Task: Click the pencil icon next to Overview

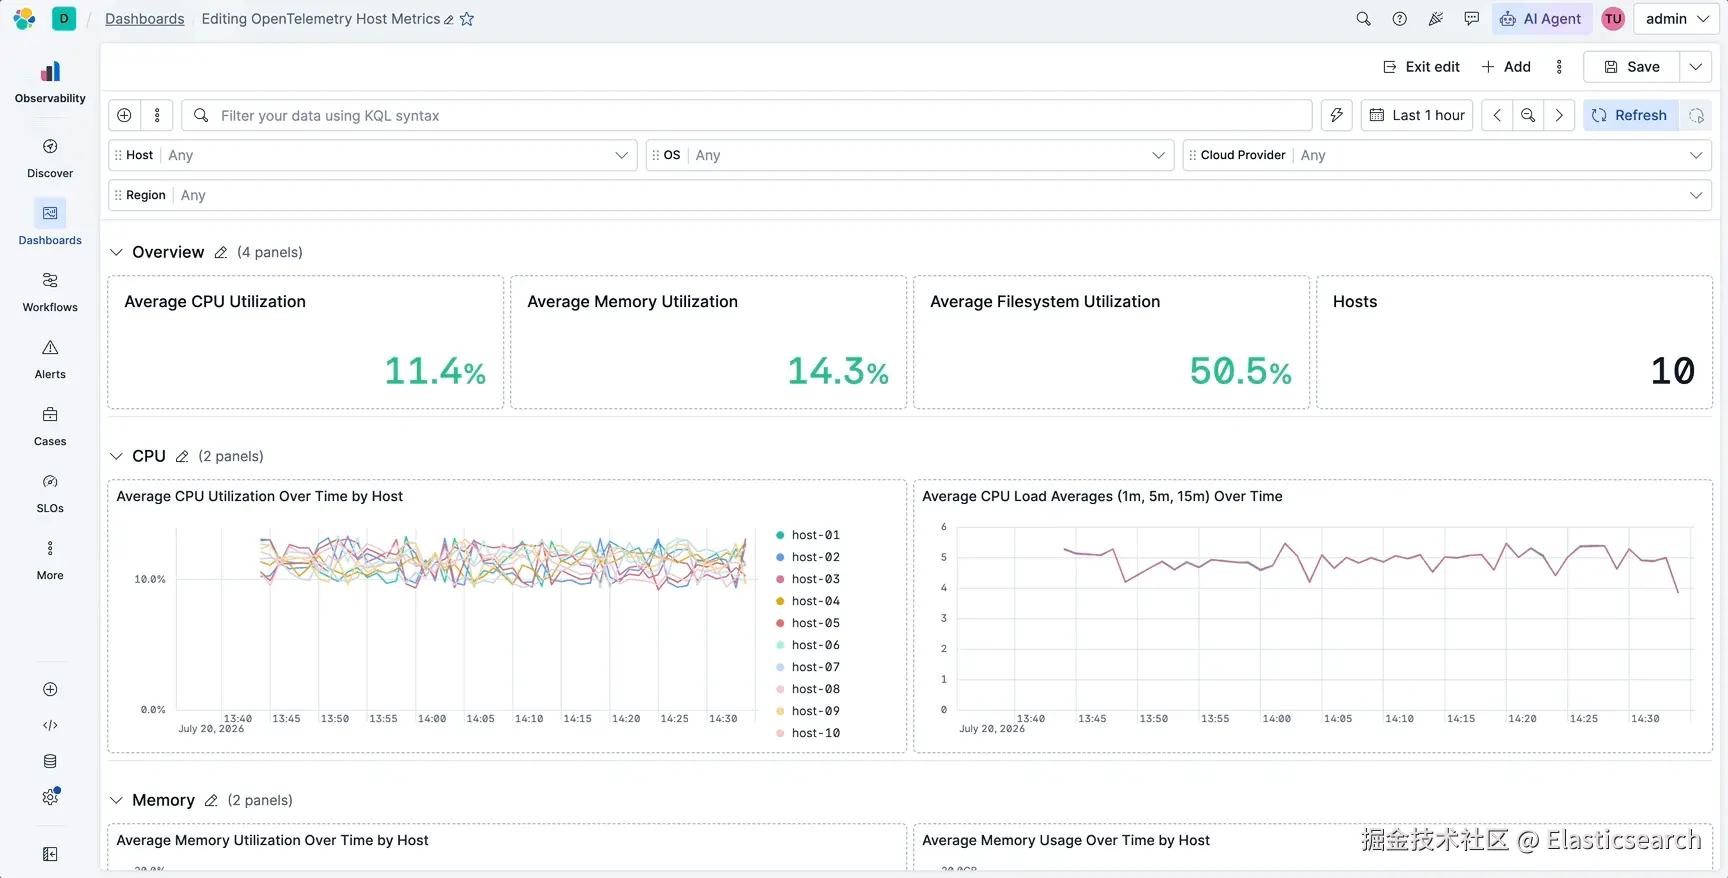Action: point(221,252)
